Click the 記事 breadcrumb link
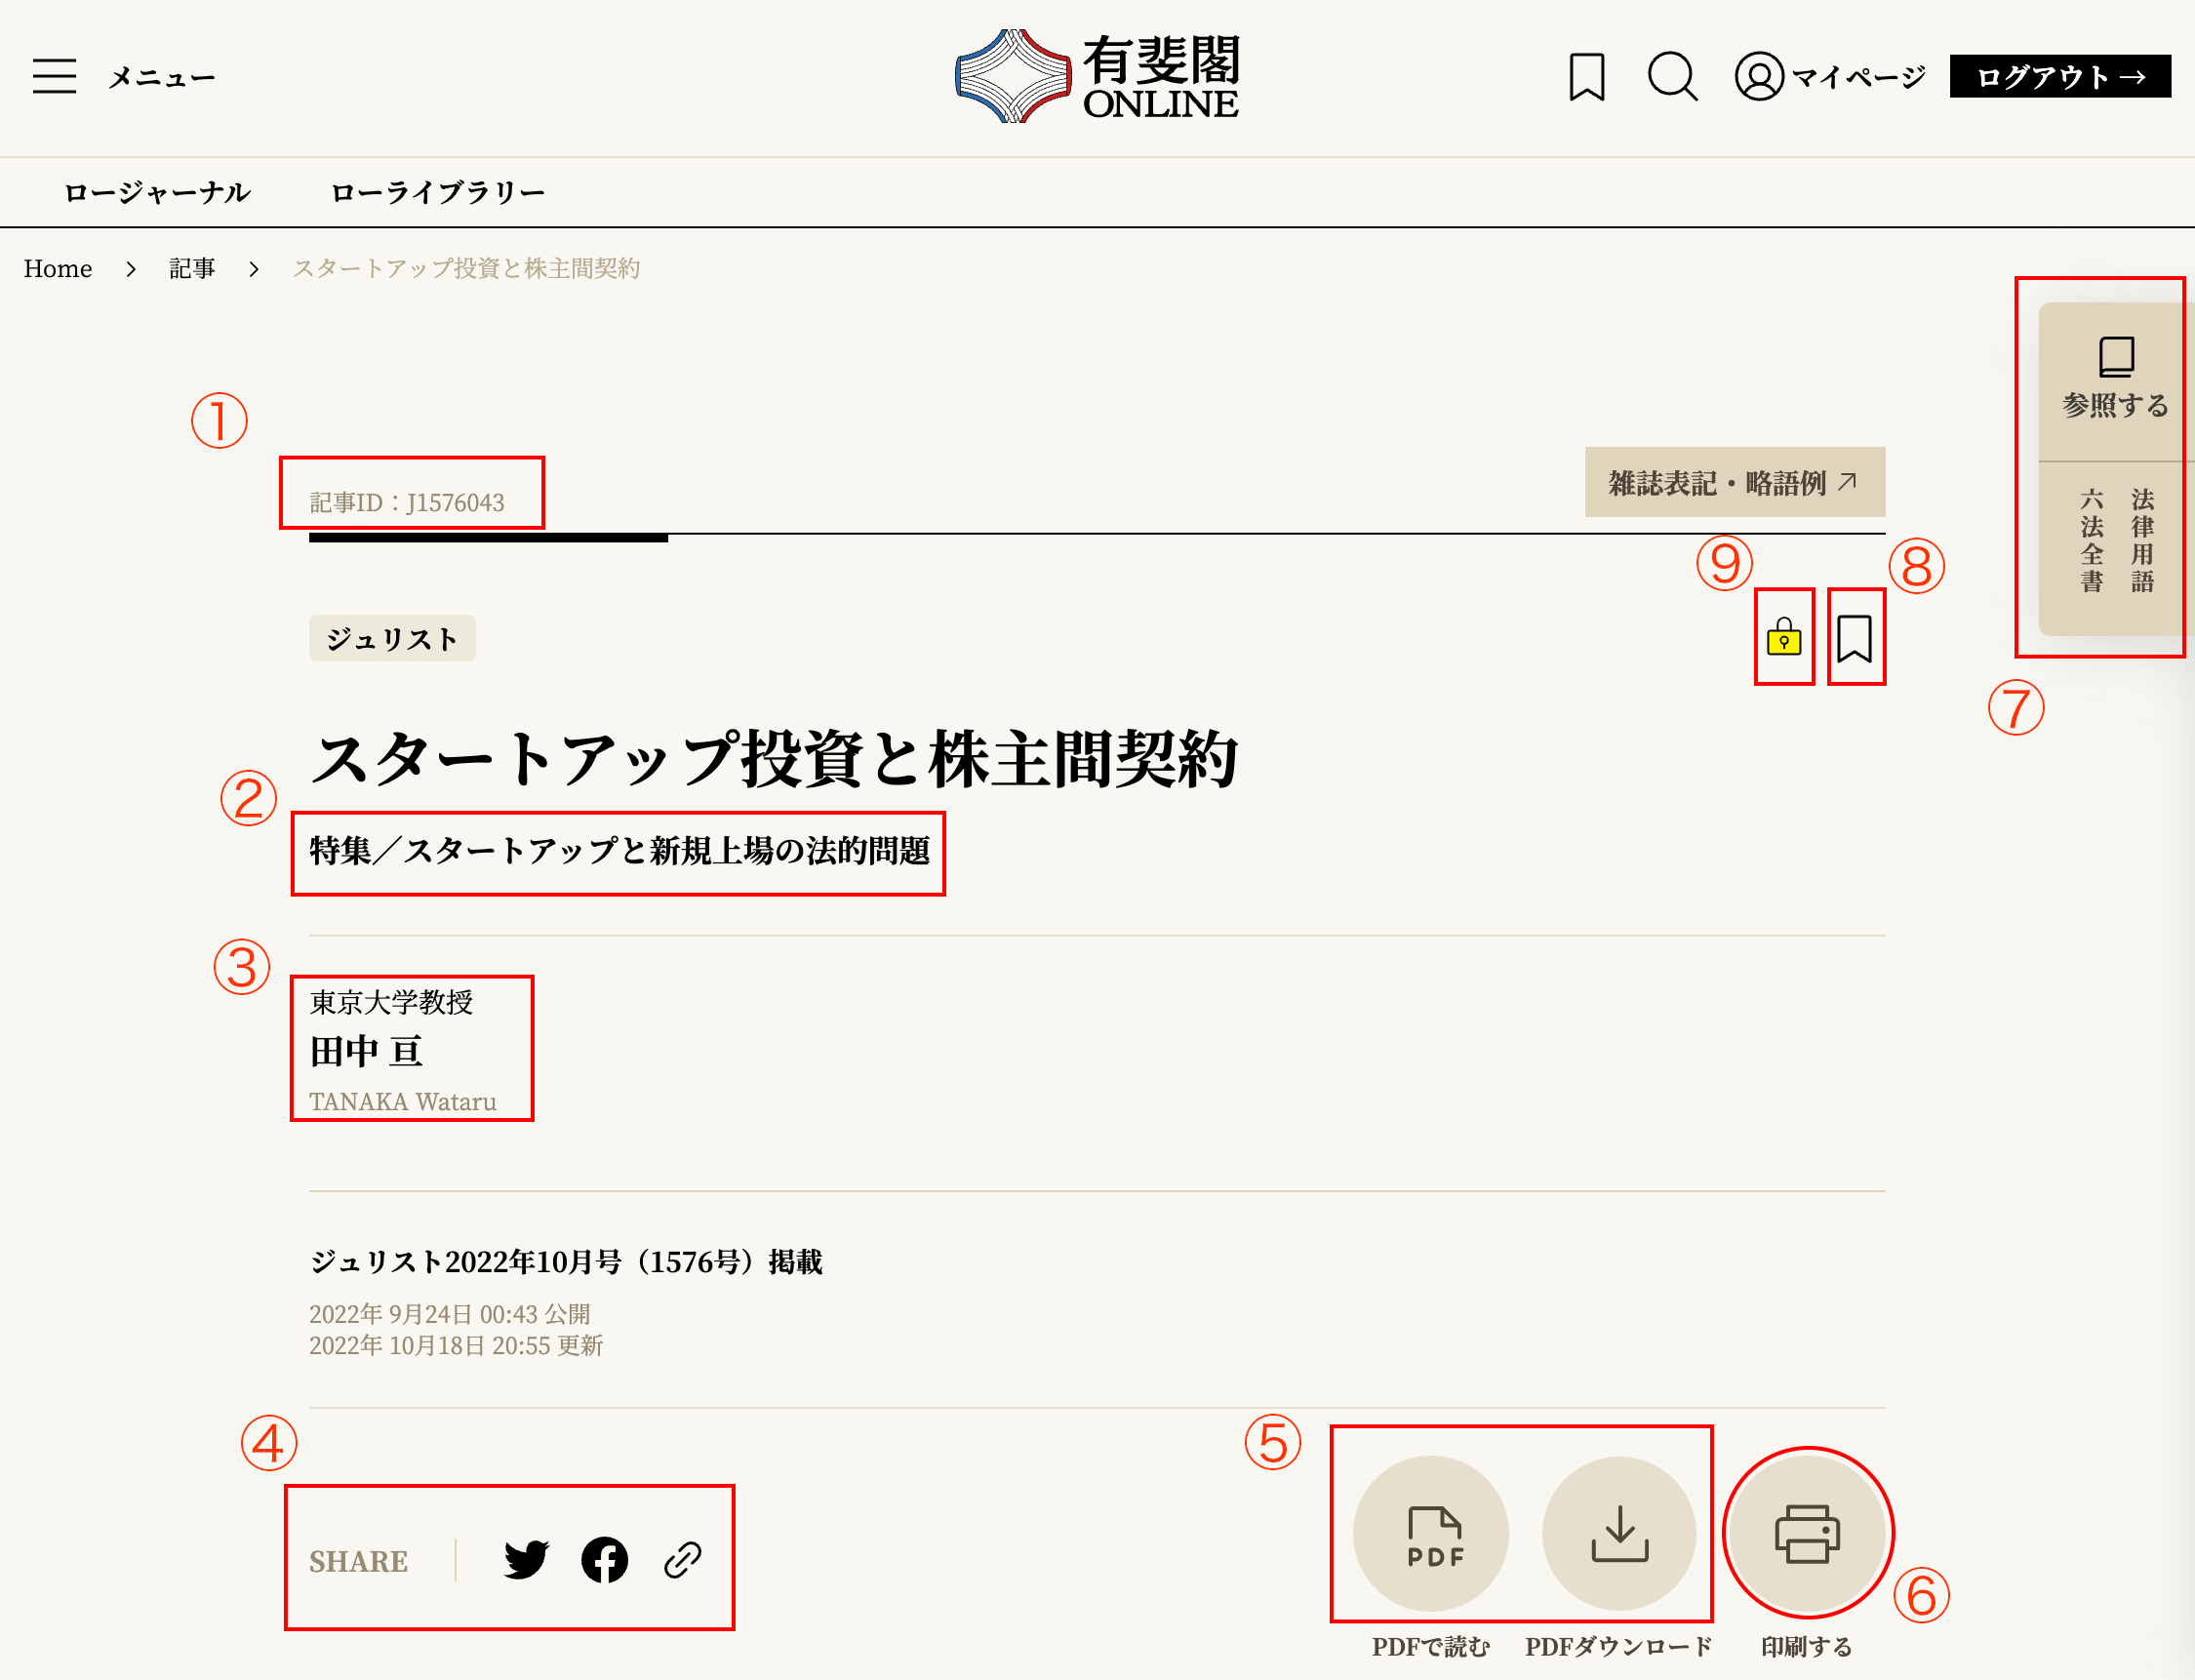 pyautogui.click(x=192, y=269)
